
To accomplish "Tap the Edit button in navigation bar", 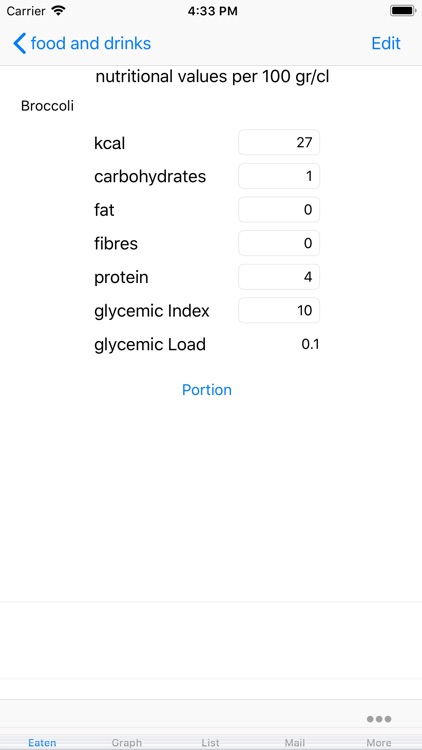I will click(386, 44).
